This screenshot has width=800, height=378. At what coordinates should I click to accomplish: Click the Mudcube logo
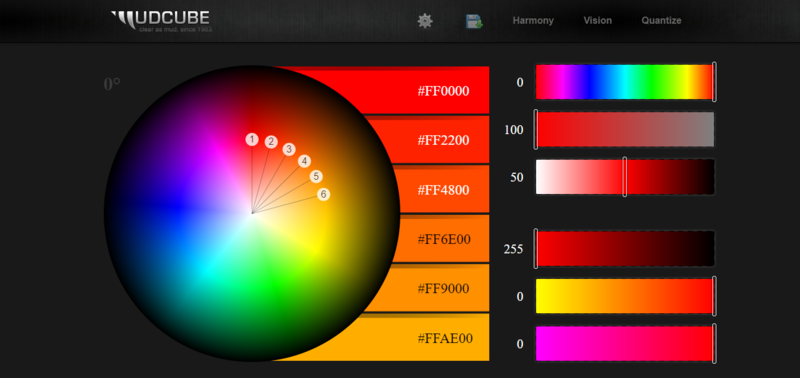(161, 21)
